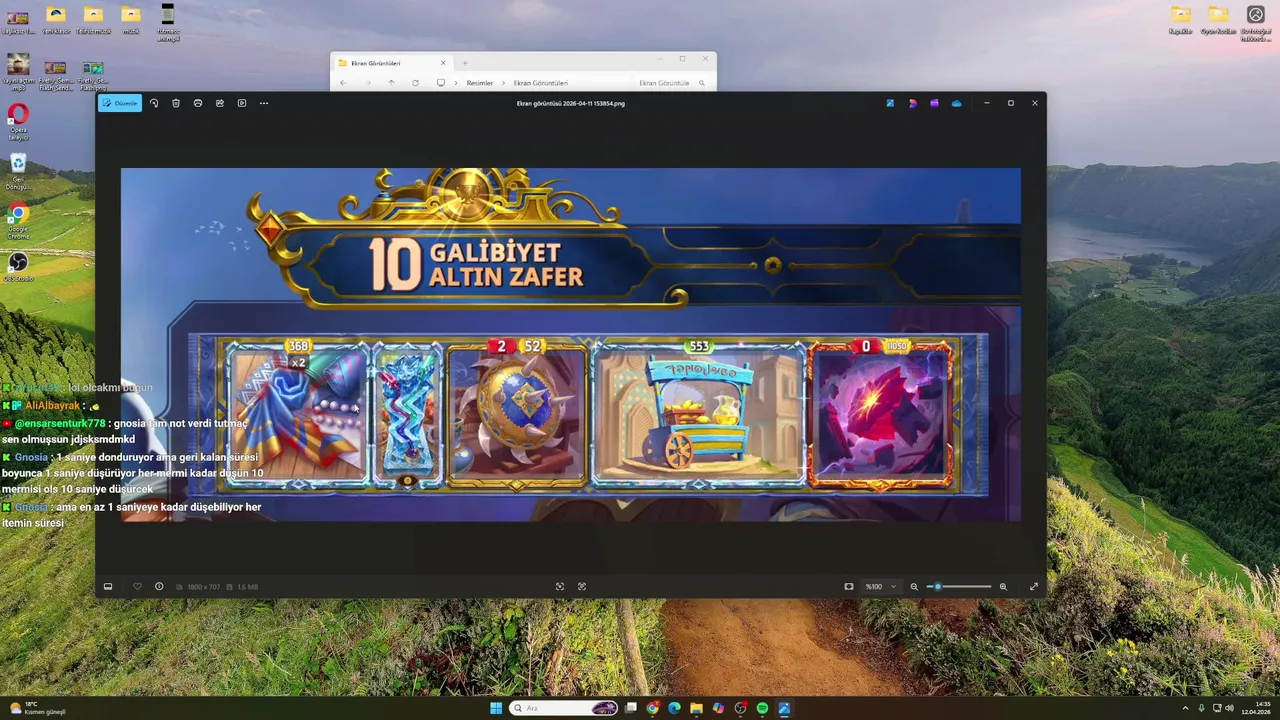The image size is (1280, 720).
Task: Open OBS Studio desktop shortcut
Action: point(18,267)
